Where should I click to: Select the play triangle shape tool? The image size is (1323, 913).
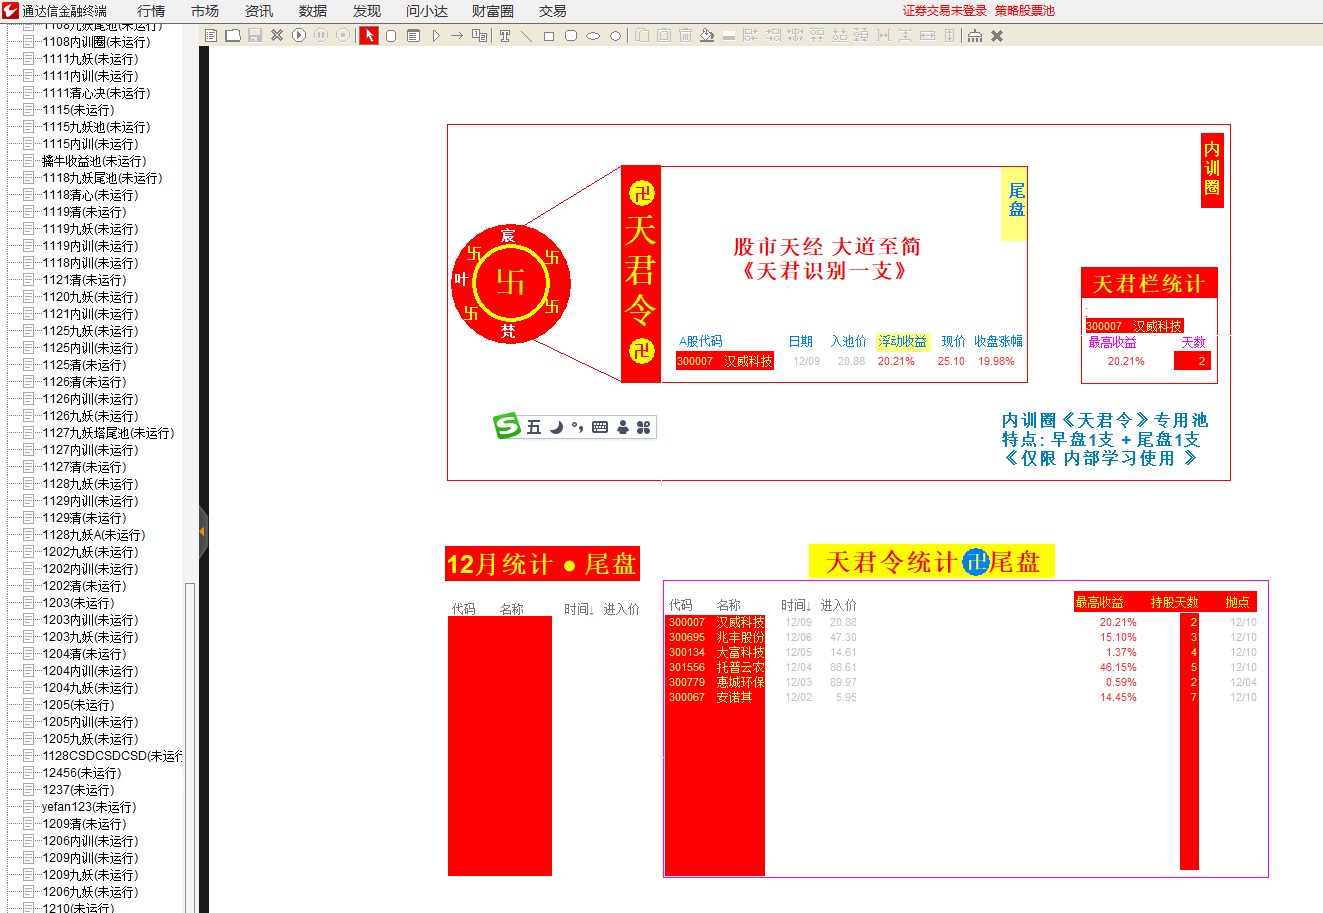(436, 36)
